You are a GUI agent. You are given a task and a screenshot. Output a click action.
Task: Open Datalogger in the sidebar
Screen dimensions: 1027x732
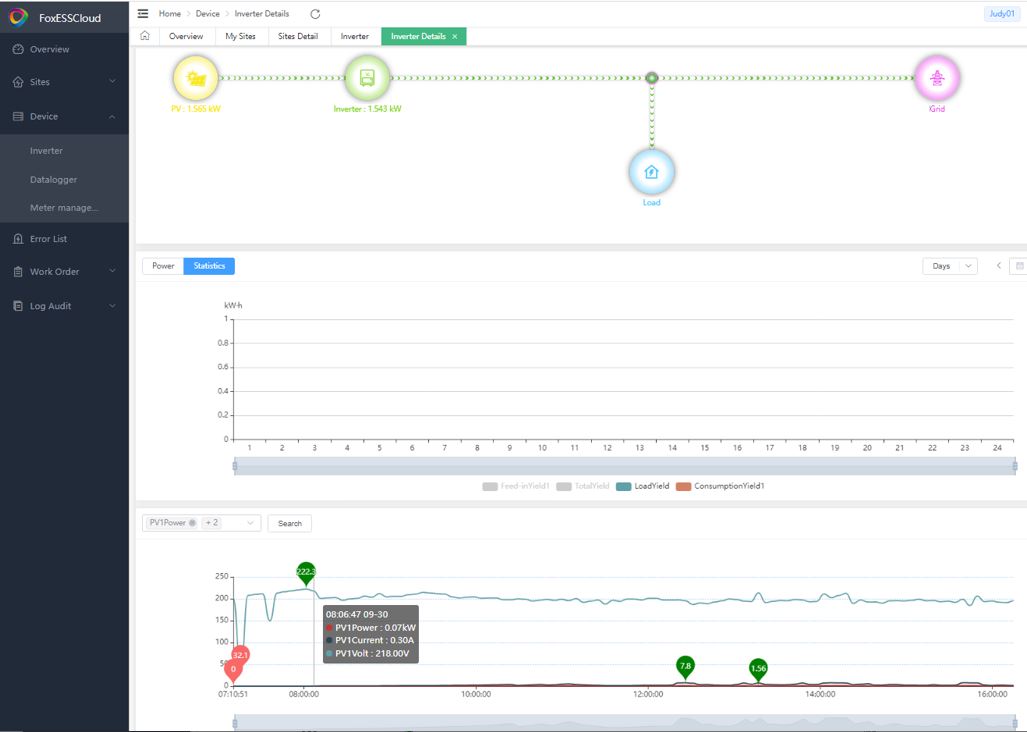click(x=53, y=180)
